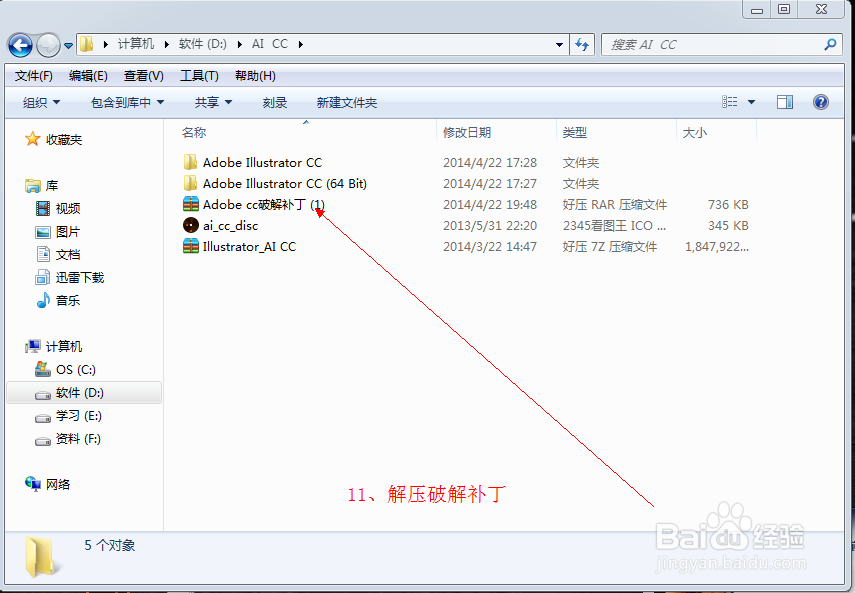The height and width of the screenshot is (593, 855).
Task: Open 迅雷下载 in sidebar
Action: pos(80,277)
